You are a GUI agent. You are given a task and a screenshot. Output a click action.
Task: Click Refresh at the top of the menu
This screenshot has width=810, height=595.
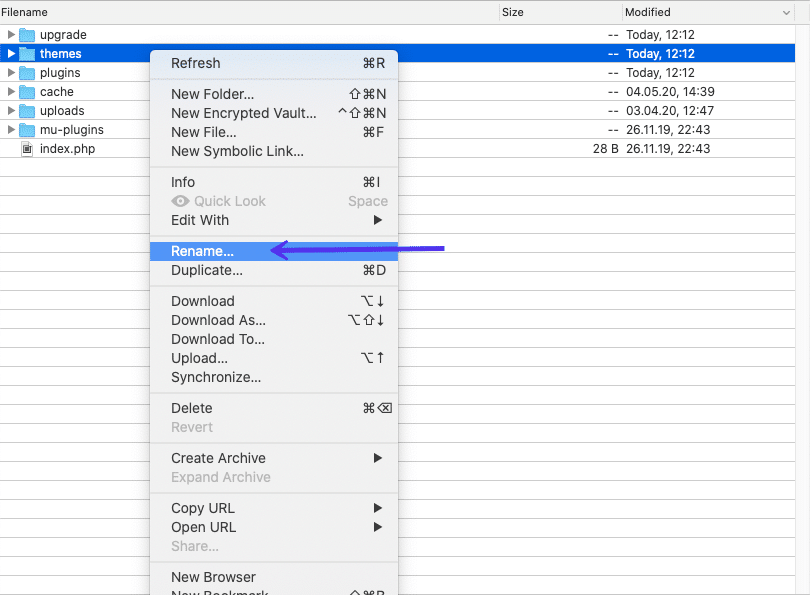coord(196,62)
